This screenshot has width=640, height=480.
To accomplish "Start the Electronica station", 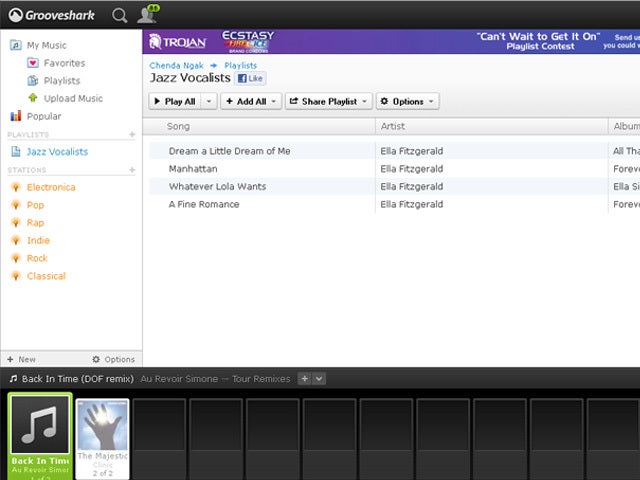I will 51,187.
